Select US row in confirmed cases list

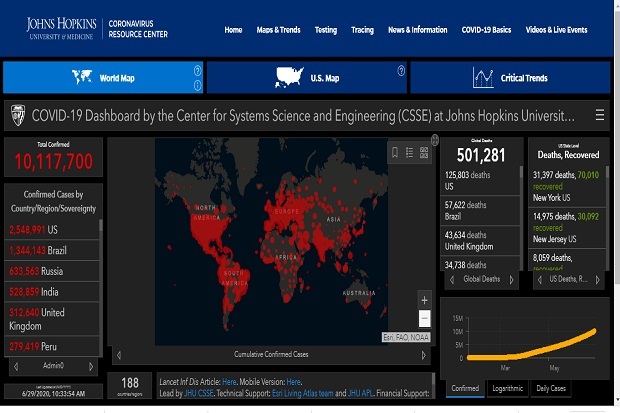pyautogui.click(x=52, y=229)
